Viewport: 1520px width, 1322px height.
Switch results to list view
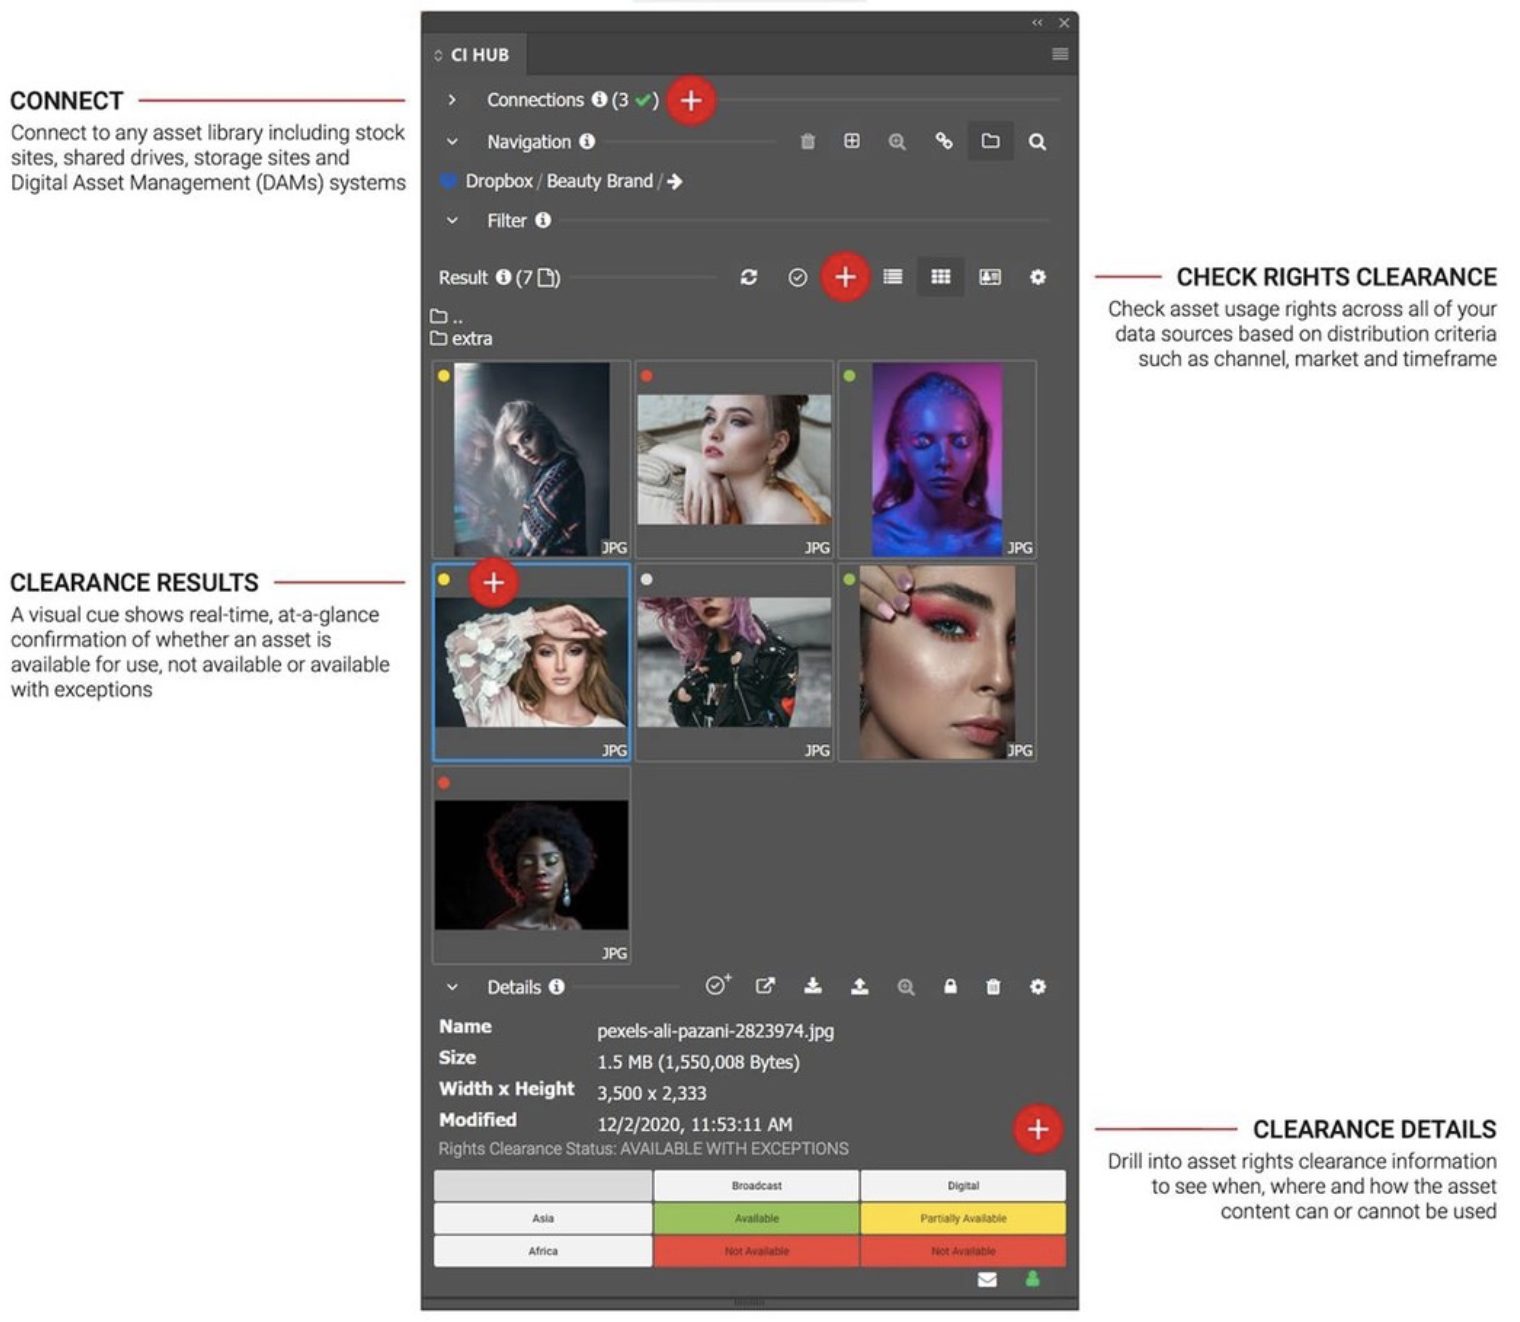pos(892,277)
